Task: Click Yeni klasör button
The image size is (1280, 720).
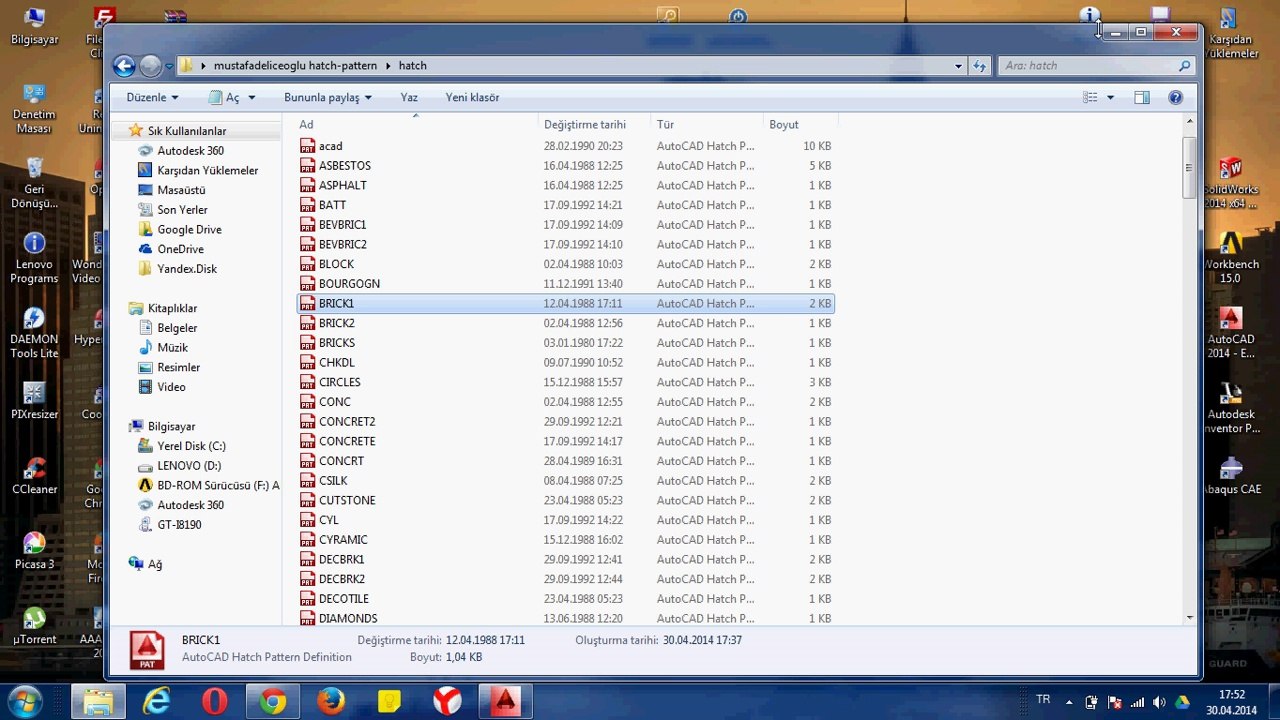Action: 472,97
